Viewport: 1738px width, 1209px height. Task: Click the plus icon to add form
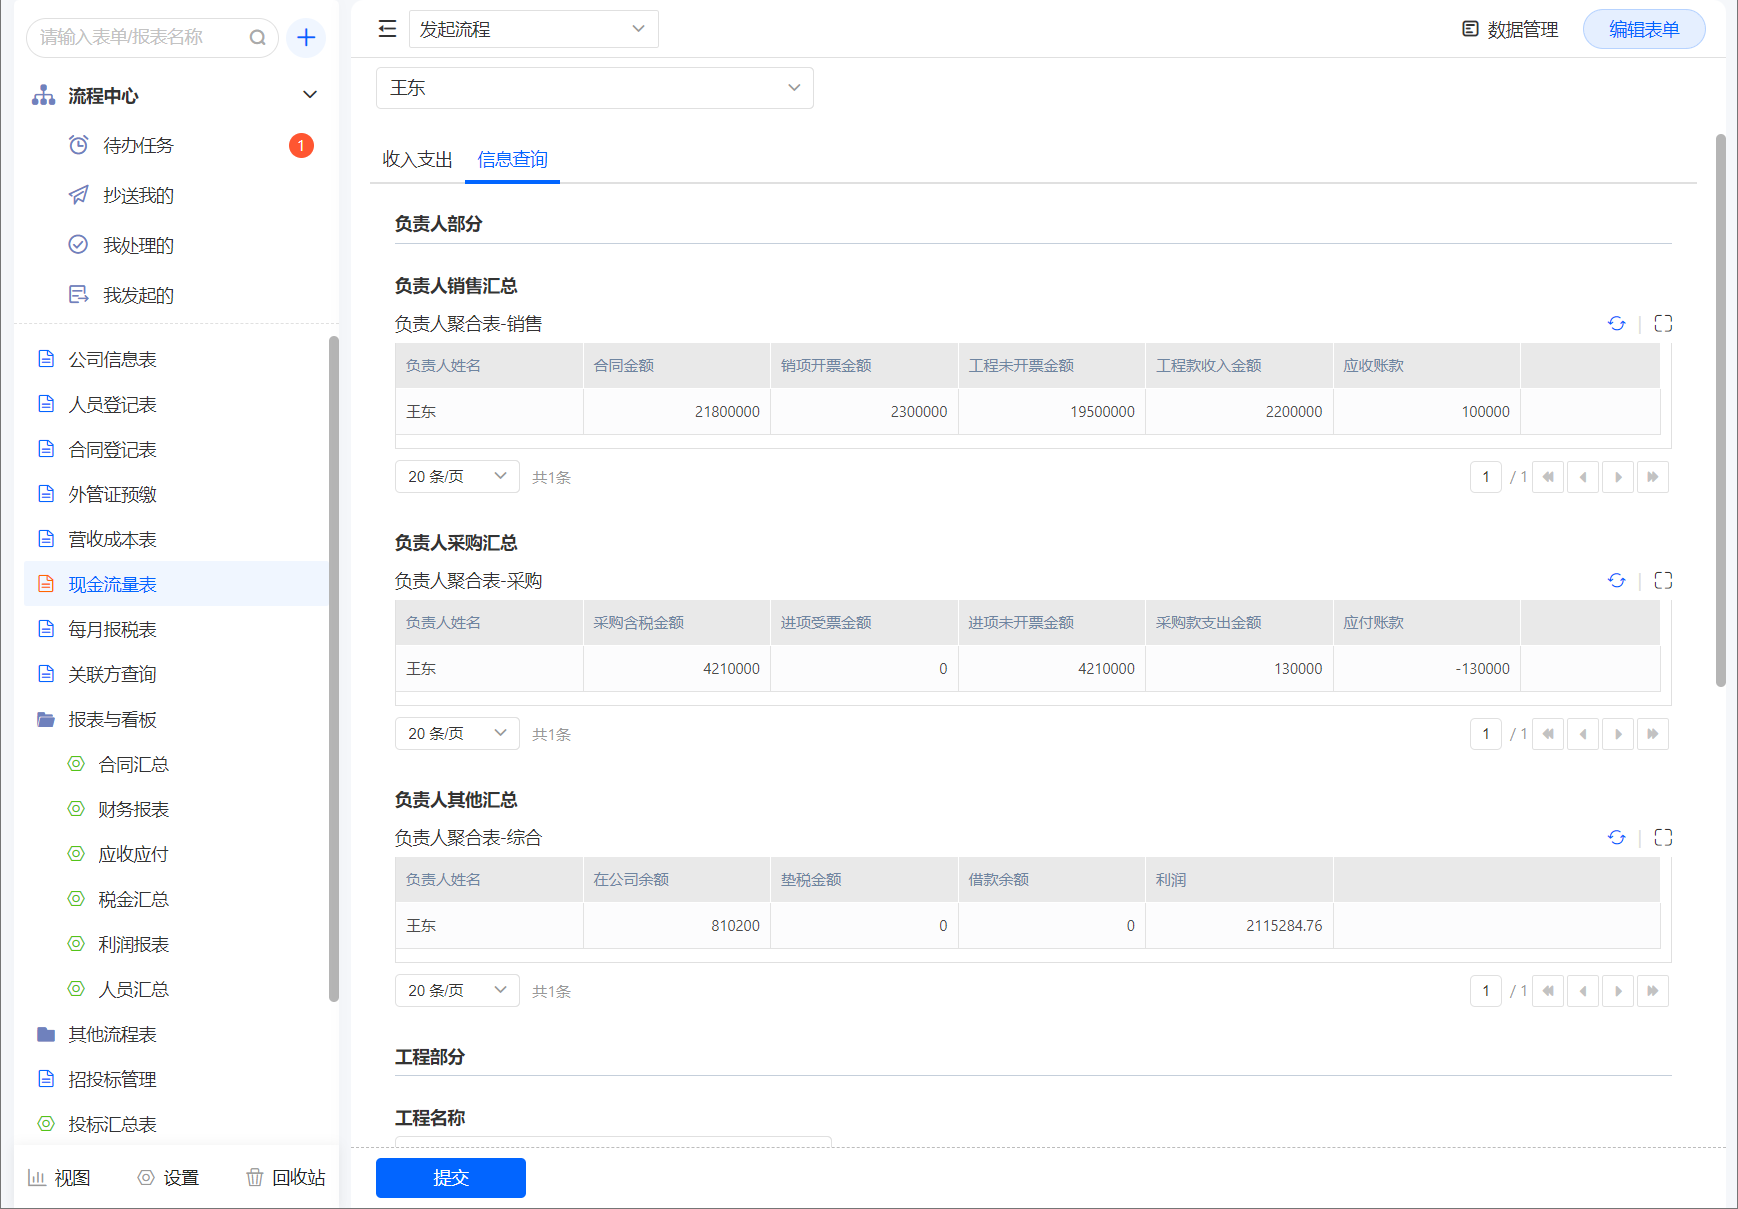[306, 38]
